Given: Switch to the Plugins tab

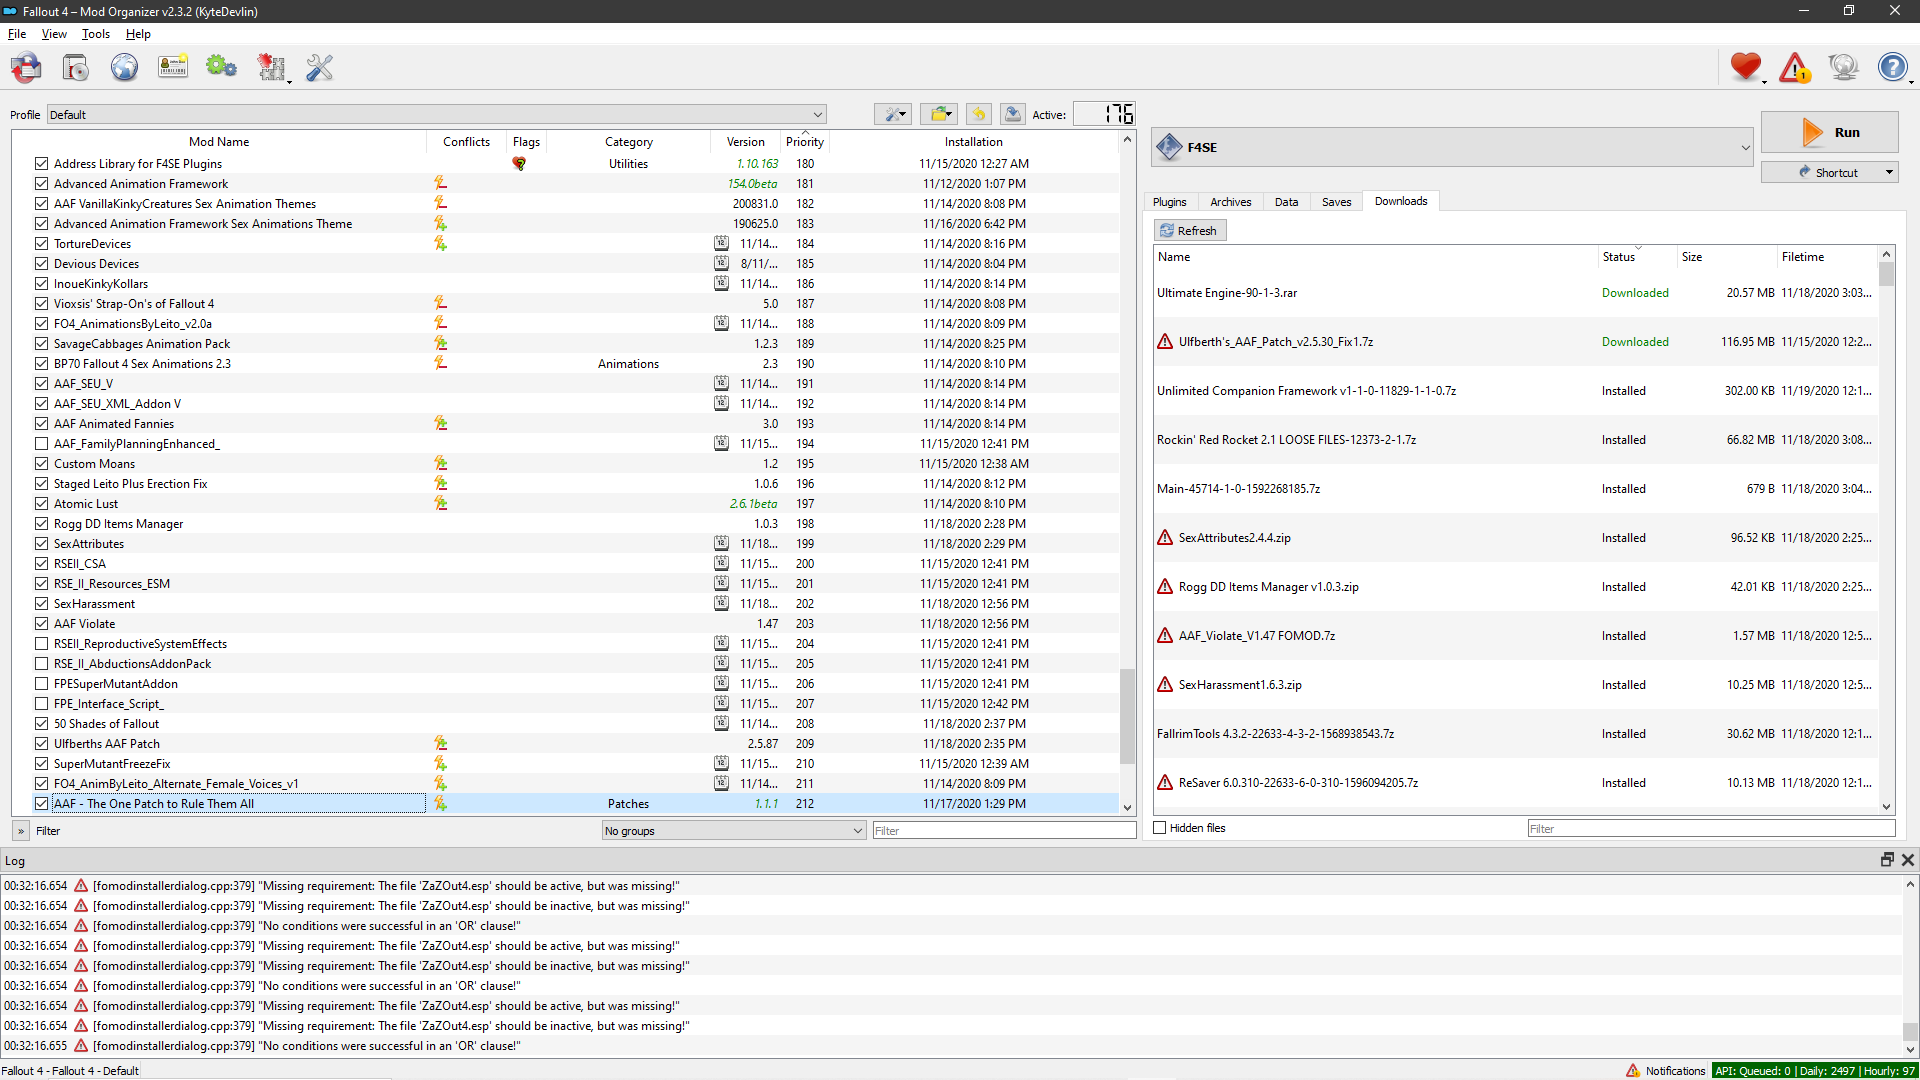Looking at the screenshot, I should 1169,202.
